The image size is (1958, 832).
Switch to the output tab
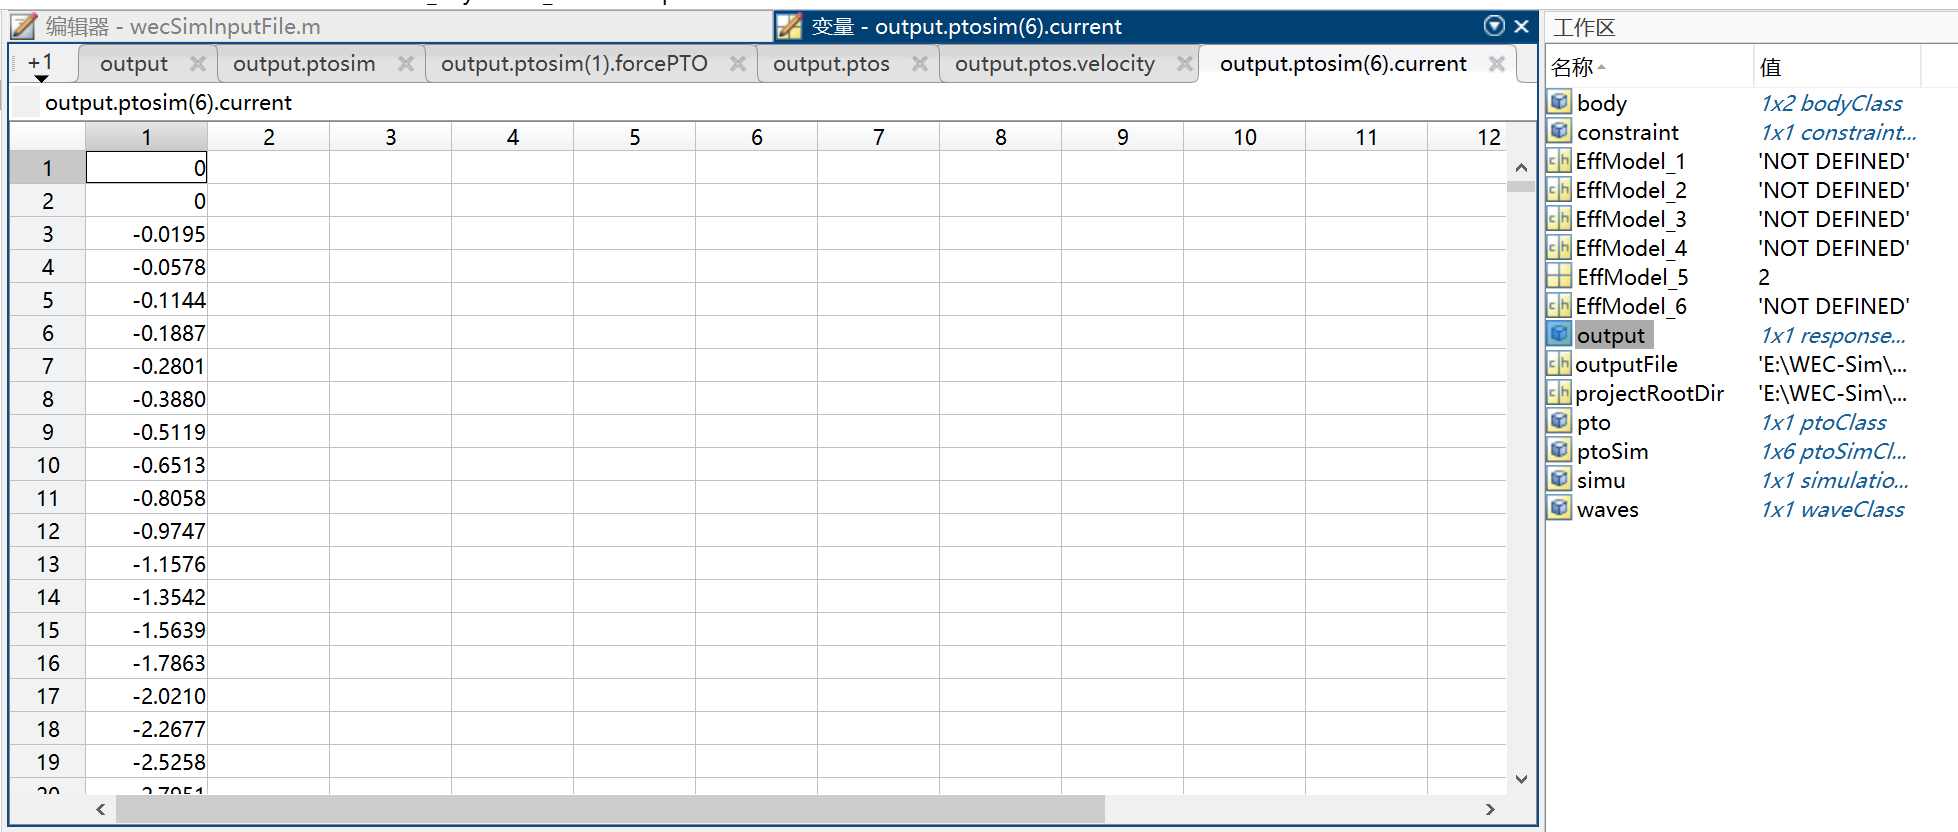coord(134,64)
